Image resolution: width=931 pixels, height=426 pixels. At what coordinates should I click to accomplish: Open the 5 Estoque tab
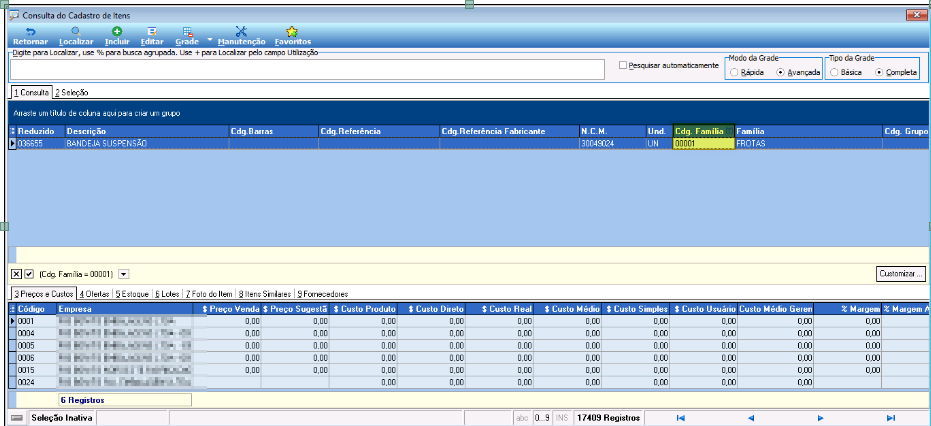click(x=132, y=294)
